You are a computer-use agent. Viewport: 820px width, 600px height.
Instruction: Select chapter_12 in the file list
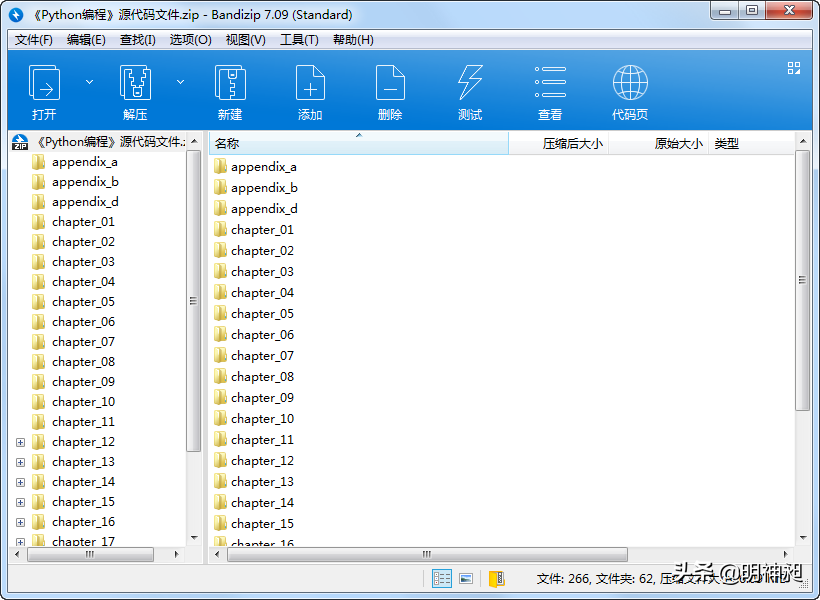263,460
